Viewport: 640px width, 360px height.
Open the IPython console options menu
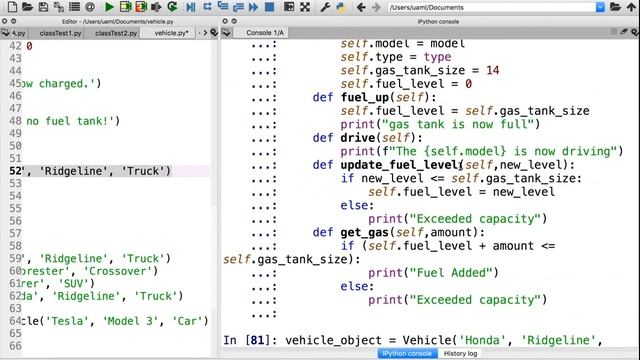coord(635,32)
